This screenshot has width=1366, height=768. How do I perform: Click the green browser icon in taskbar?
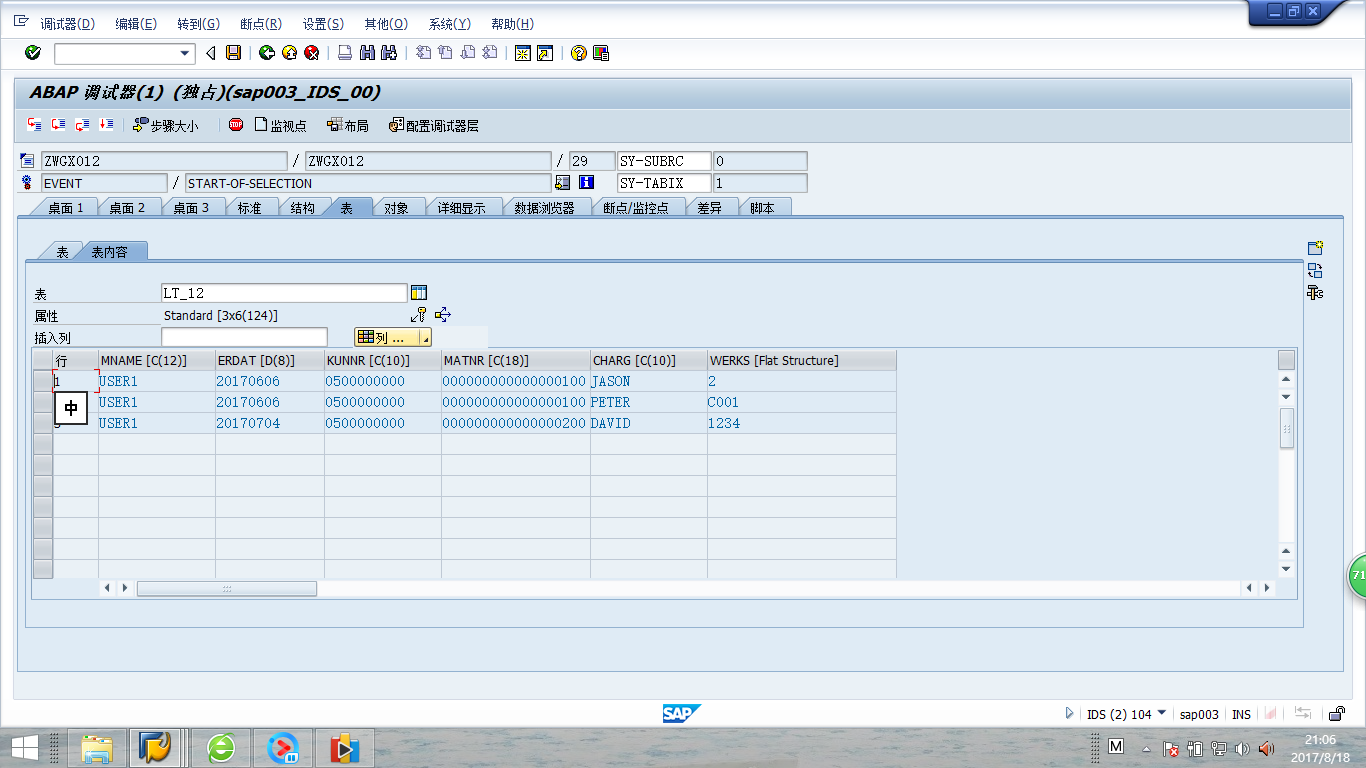pos(220,747)
